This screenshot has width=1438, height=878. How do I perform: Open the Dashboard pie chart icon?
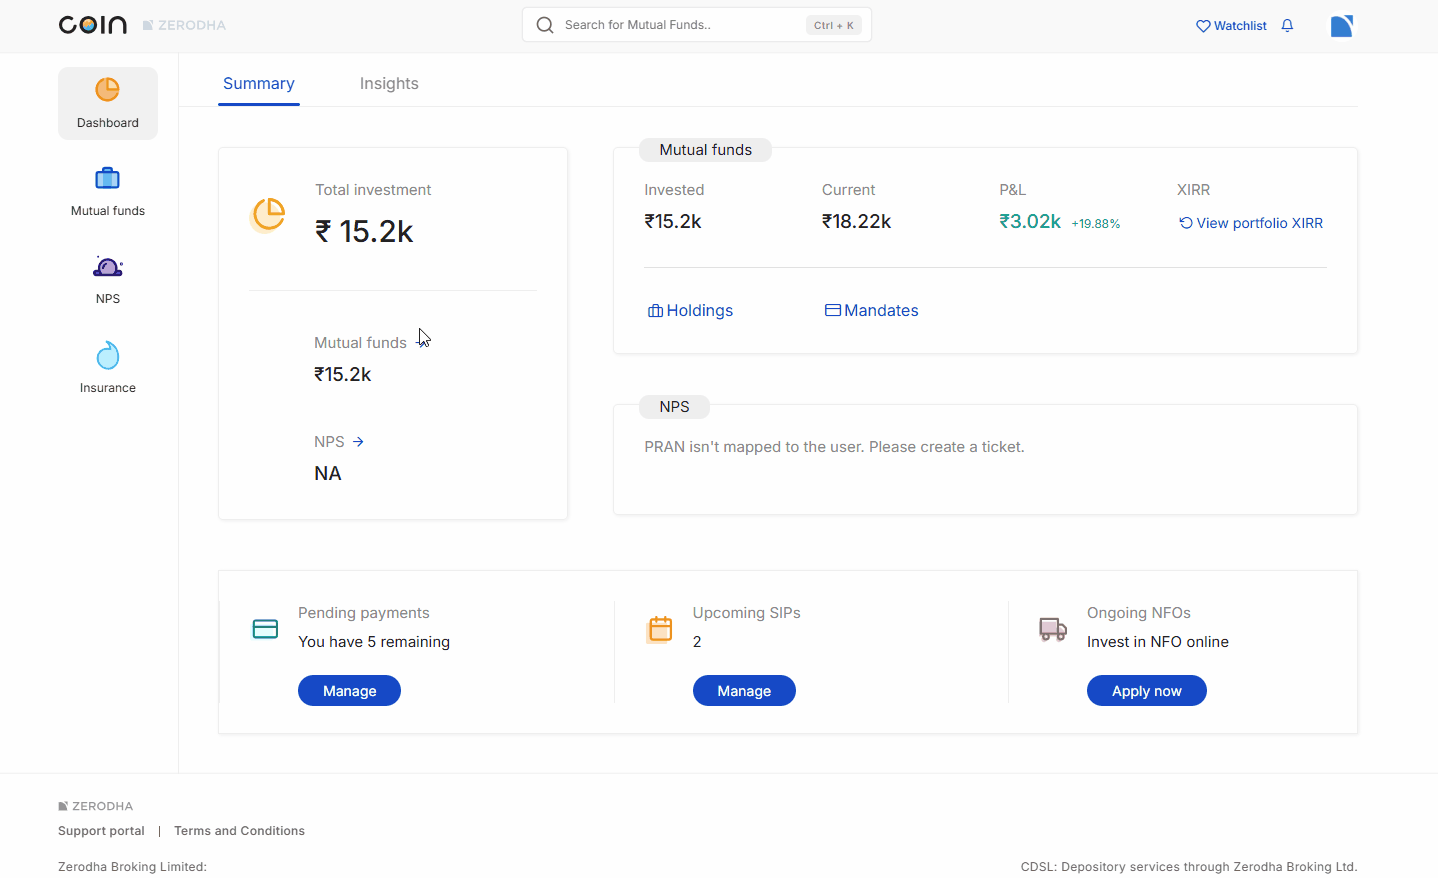click(107, 90)
